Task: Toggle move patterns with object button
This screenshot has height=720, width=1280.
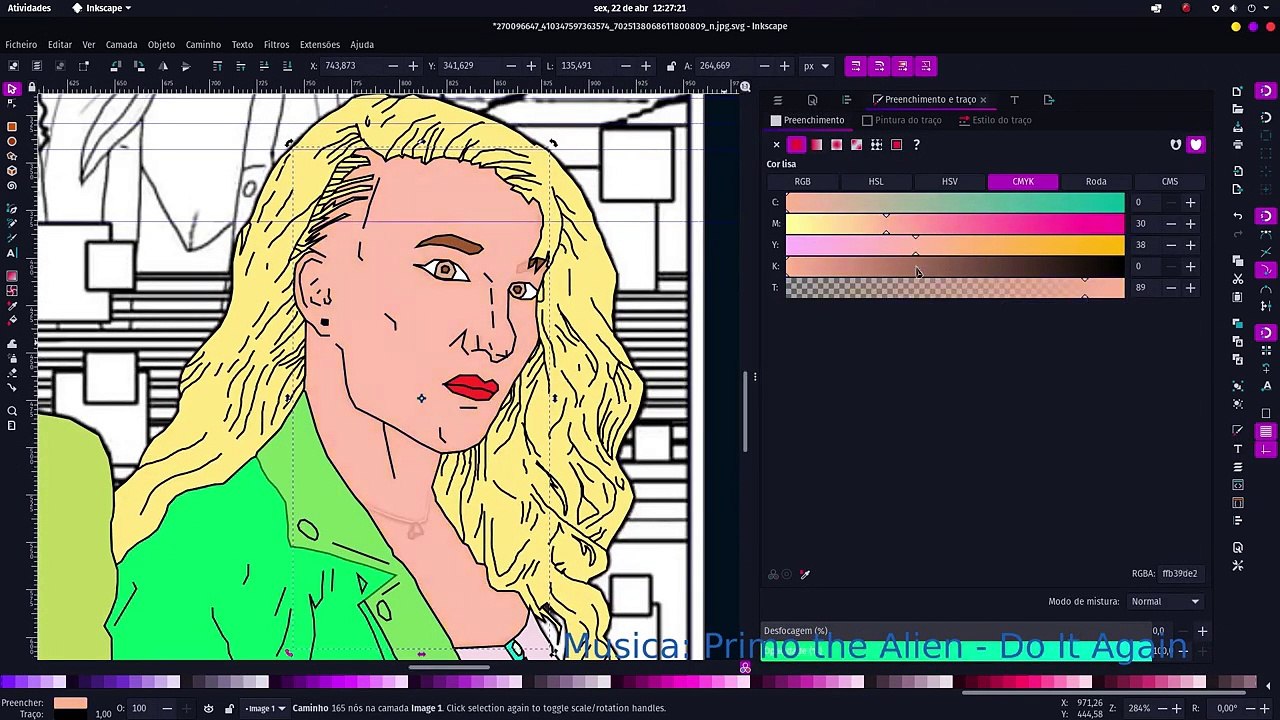Action: (x=926, y=66)
